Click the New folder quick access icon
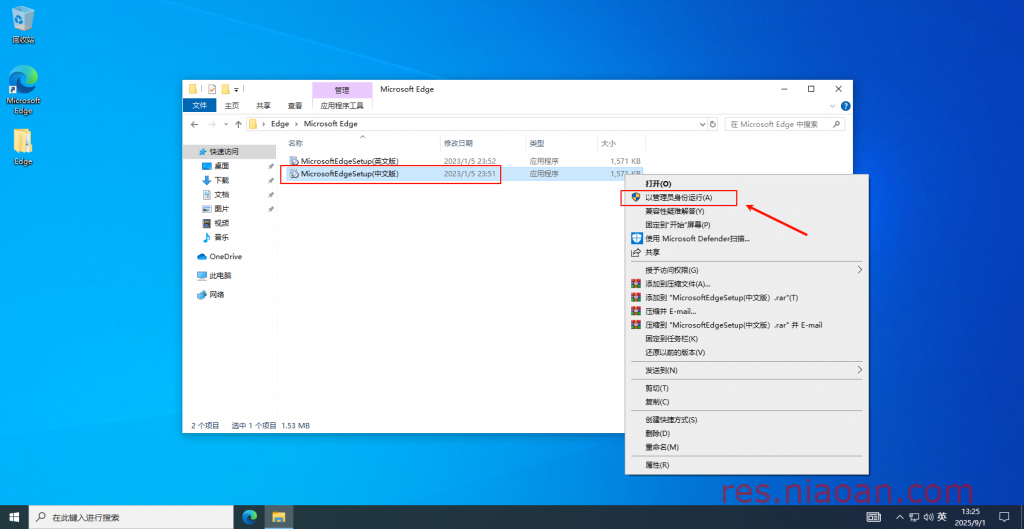The image size is (1024, 529). (x=225, y=89)
